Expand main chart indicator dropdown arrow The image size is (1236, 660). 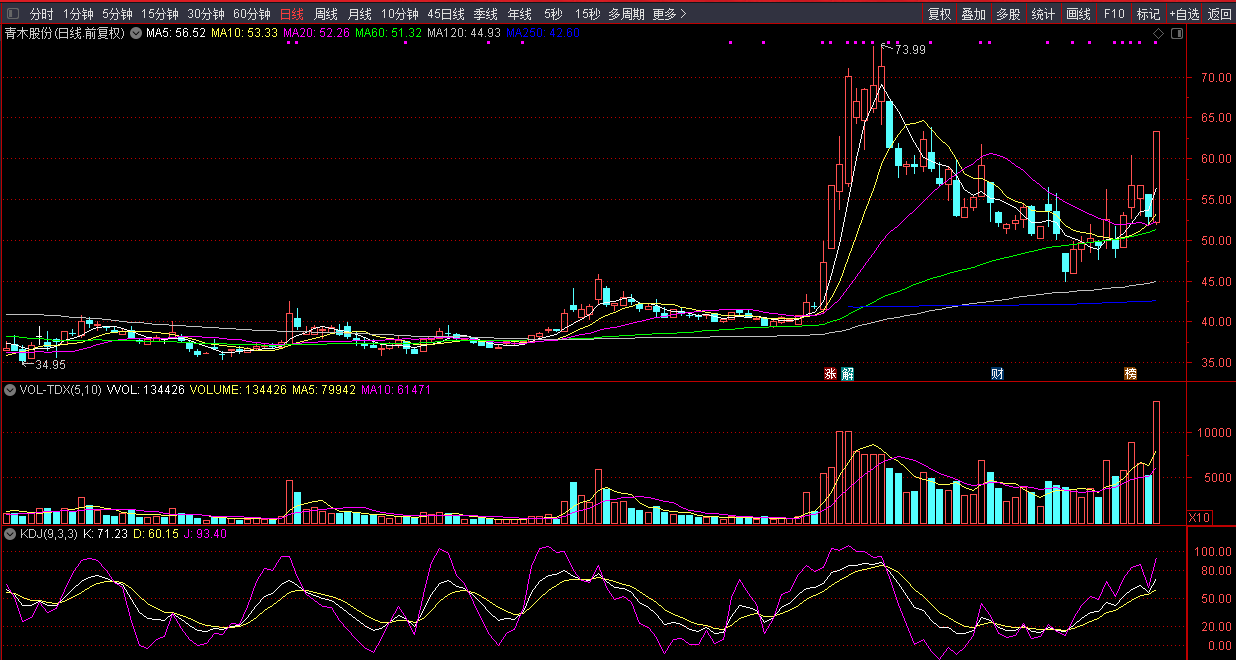point(135,33)
